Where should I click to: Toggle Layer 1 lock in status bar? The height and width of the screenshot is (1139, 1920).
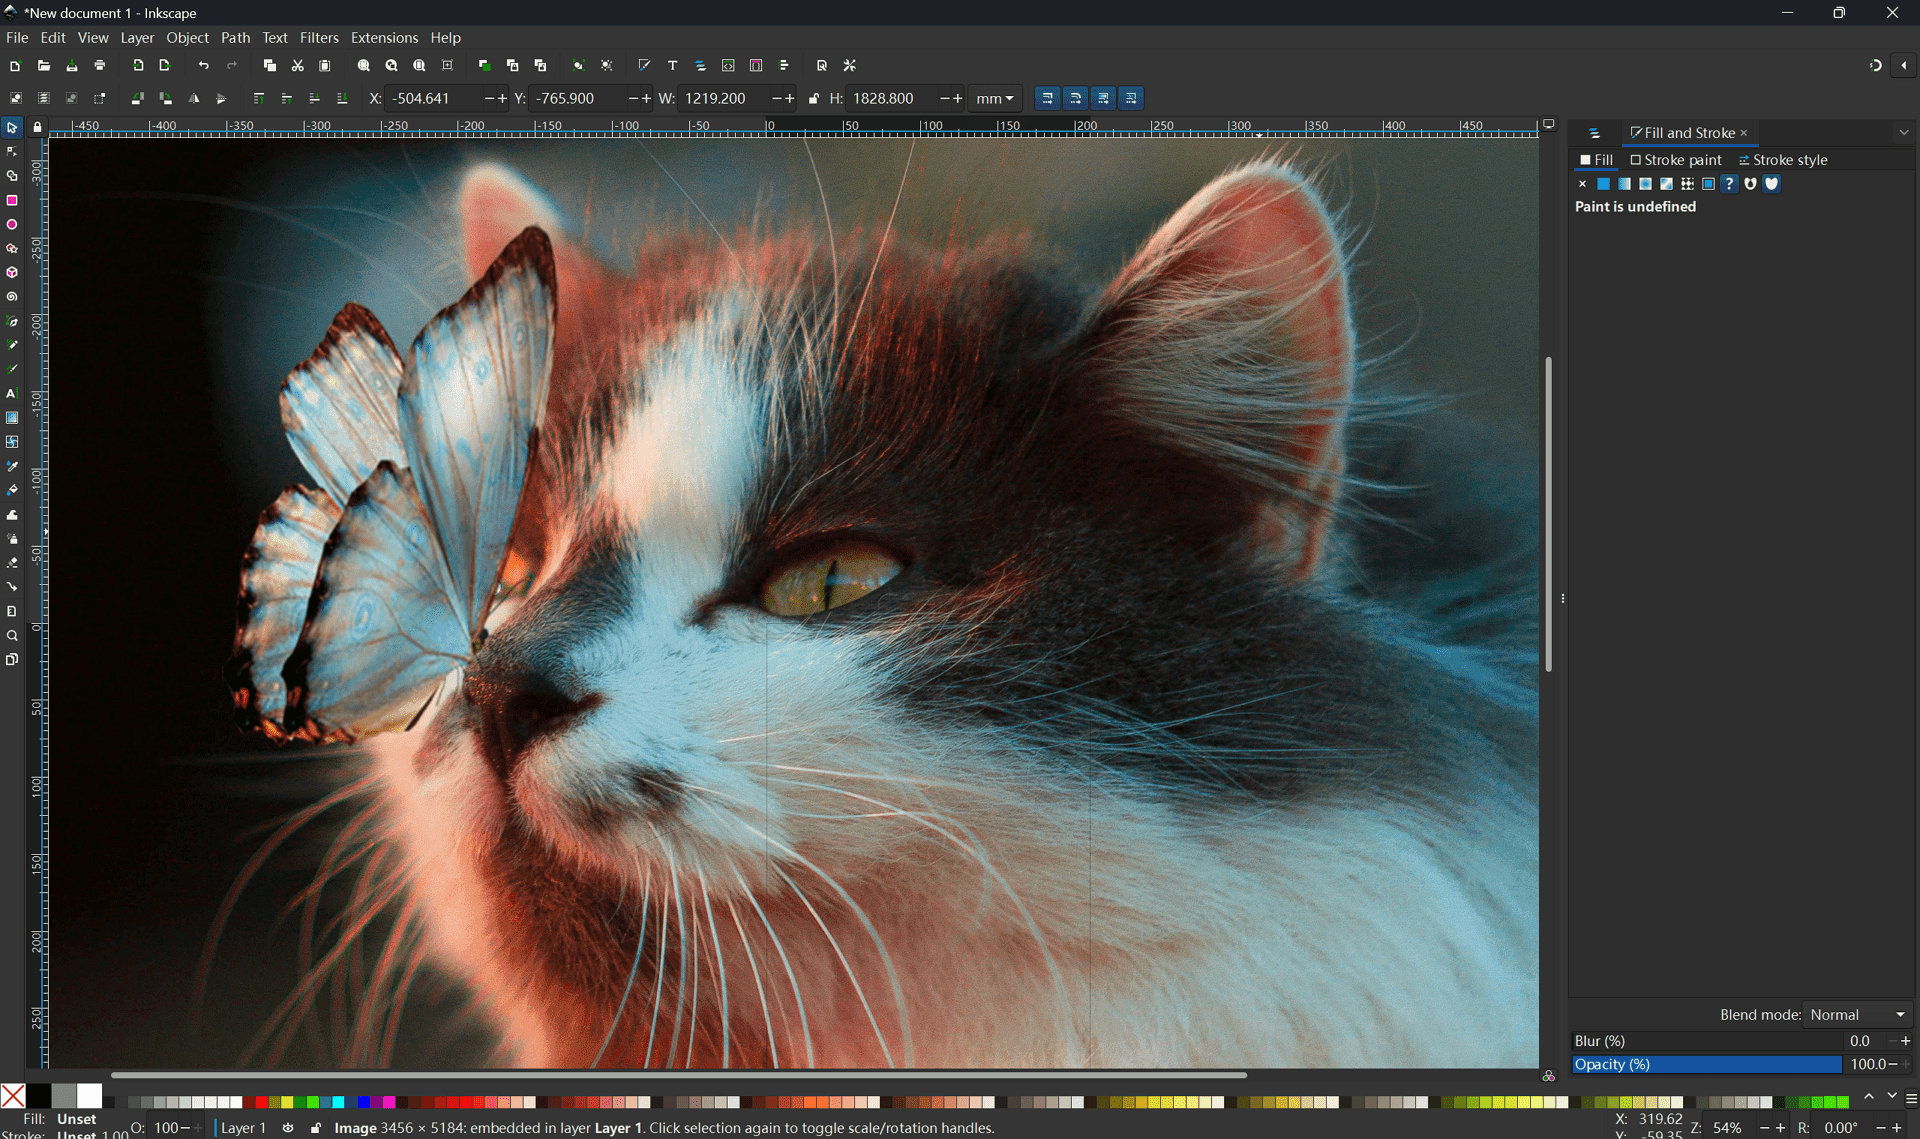point(316,1127)
